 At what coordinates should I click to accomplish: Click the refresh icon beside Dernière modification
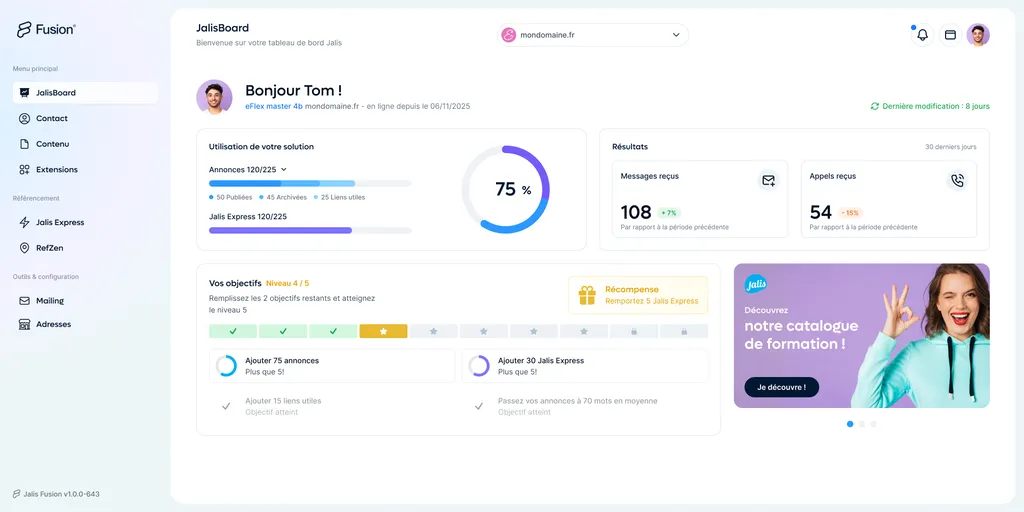[875, 106]
